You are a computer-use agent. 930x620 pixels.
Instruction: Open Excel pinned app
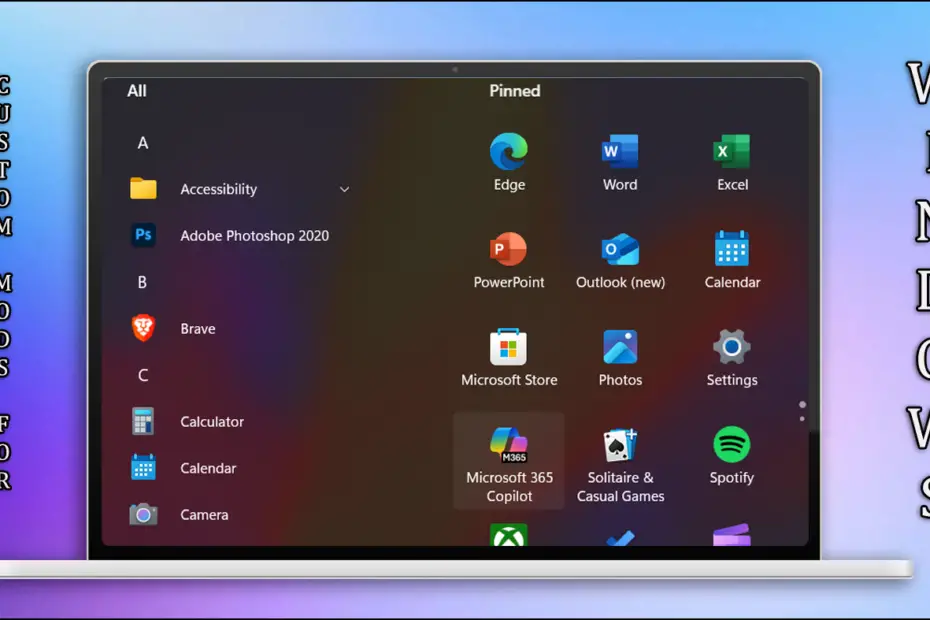[x=732, y=162]
